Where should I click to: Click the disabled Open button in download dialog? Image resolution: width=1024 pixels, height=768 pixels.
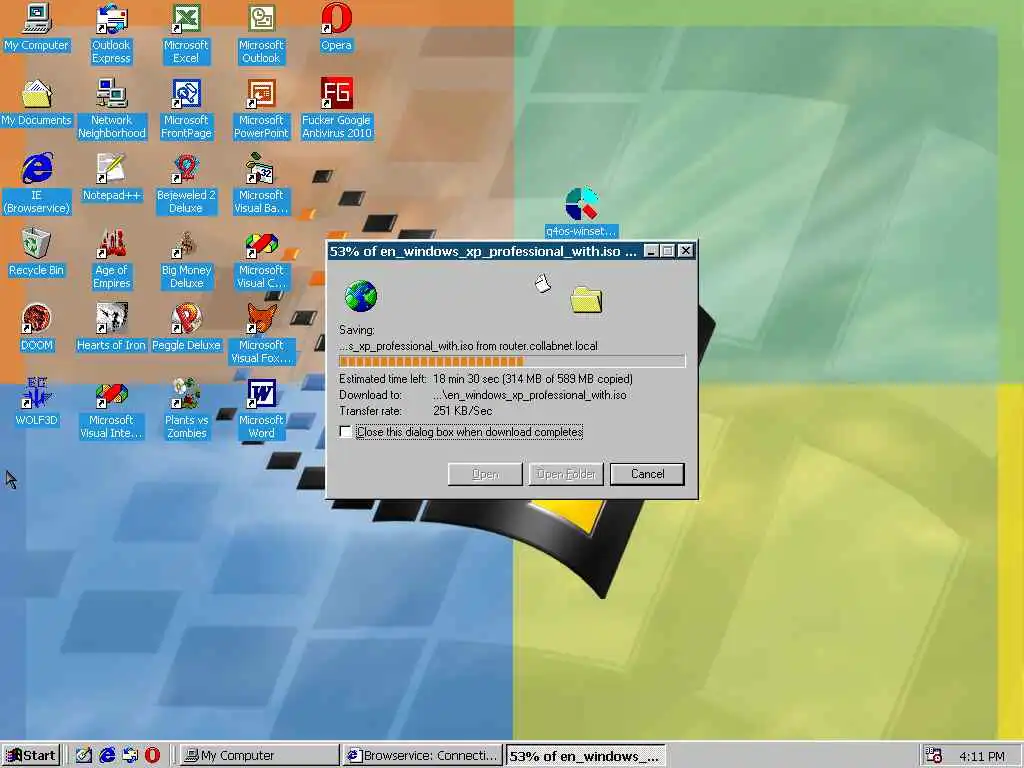[x=485, y=474]
